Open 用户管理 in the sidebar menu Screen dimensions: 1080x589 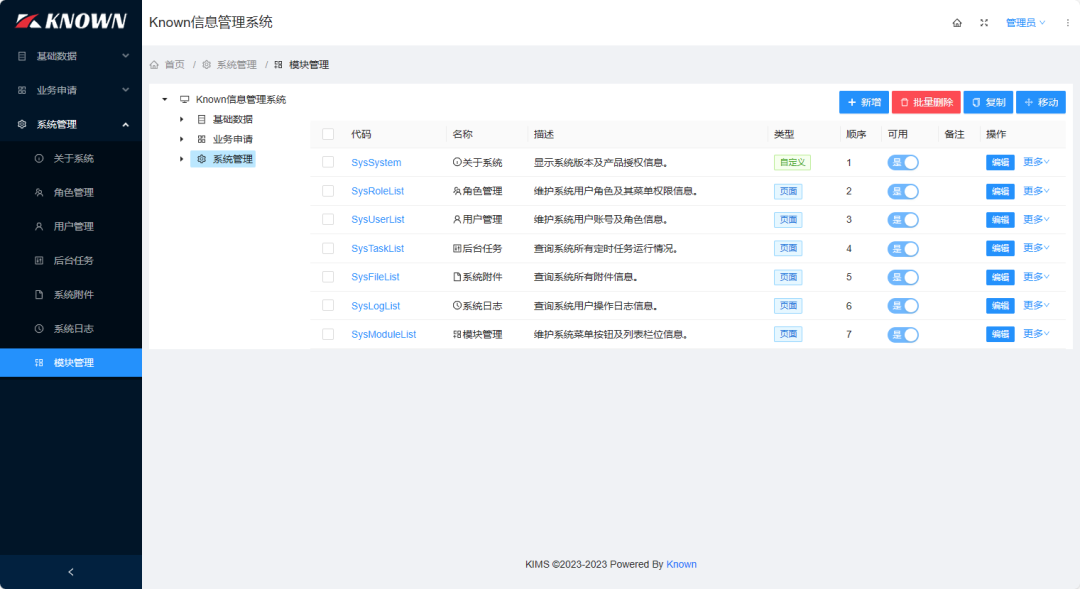point(73,226)
